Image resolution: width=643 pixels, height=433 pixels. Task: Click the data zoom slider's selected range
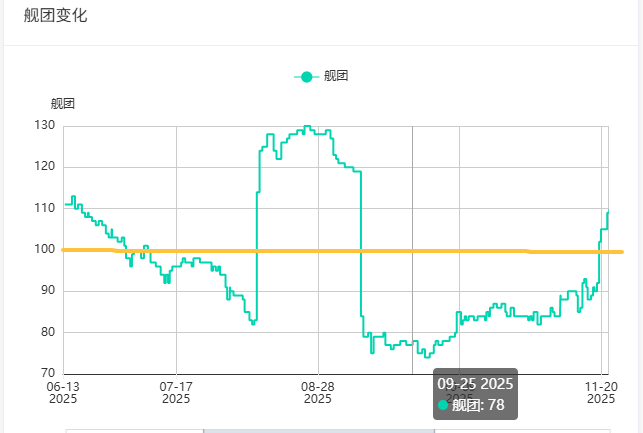(318, 430)
